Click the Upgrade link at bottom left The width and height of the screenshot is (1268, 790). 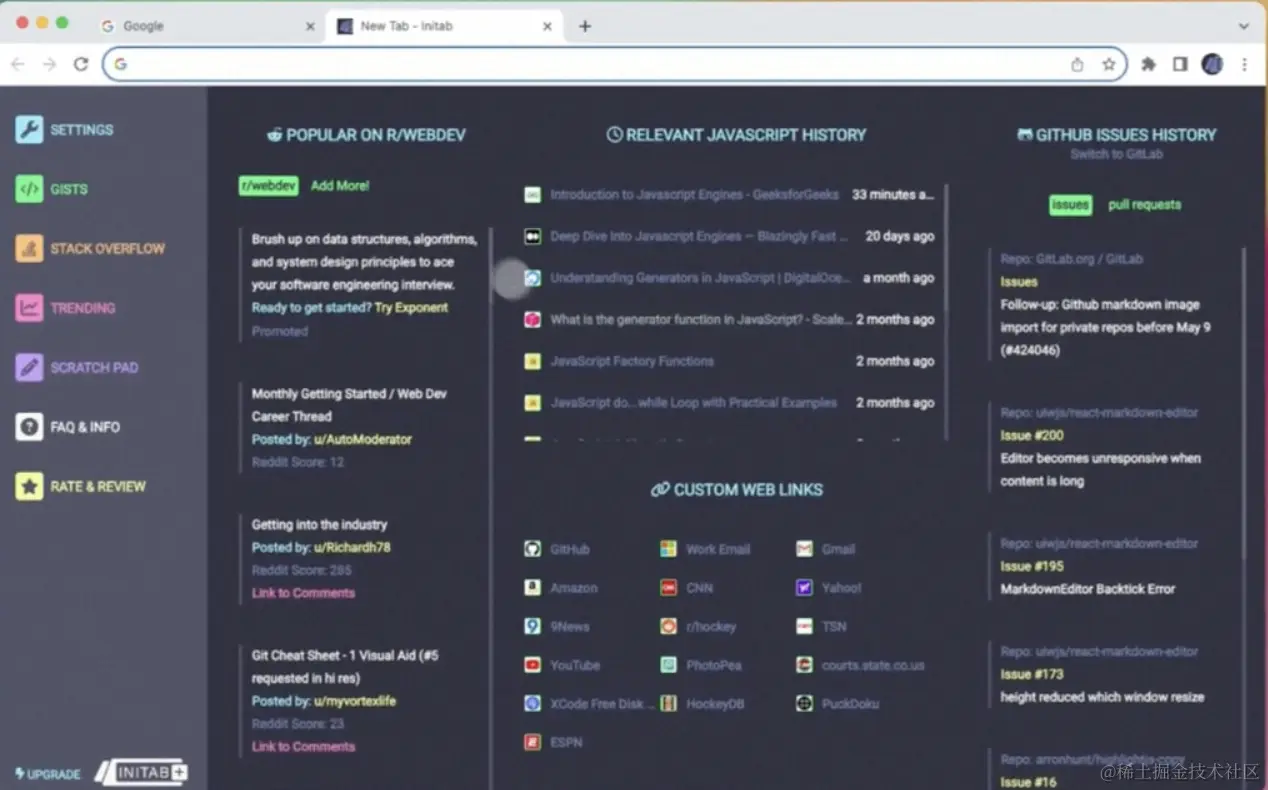click(x=48, y=774)
